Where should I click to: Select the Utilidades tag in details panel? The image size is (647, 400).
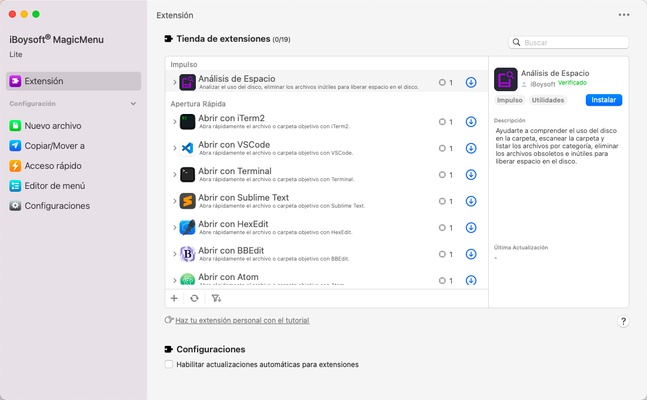(547, 100)
